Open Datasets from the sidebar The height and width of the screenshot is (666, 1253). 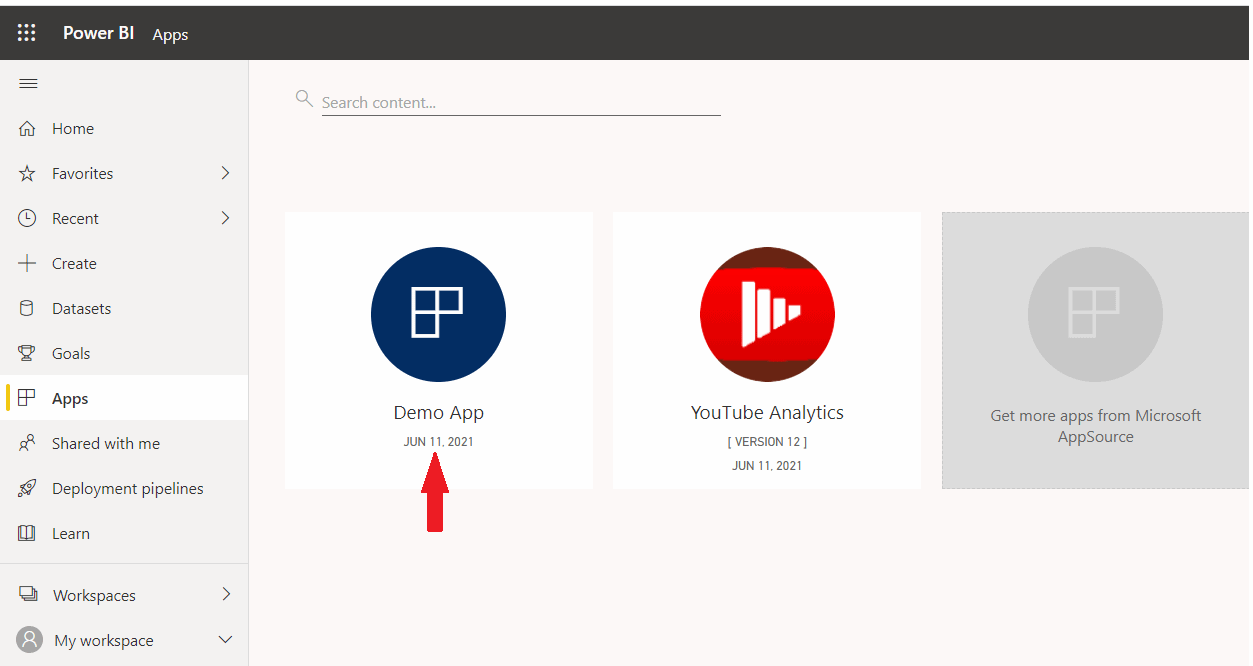[28, 308]
